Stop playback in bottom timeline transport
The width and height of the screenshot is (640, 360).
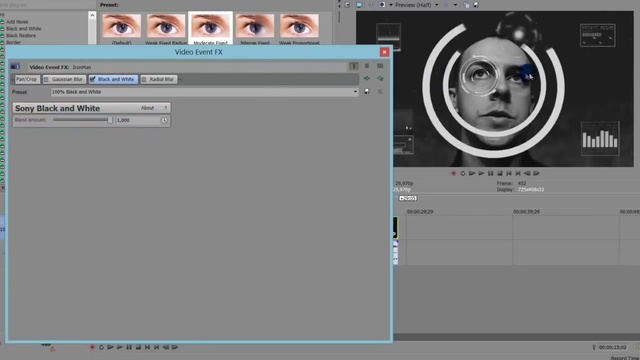point(138,347)
